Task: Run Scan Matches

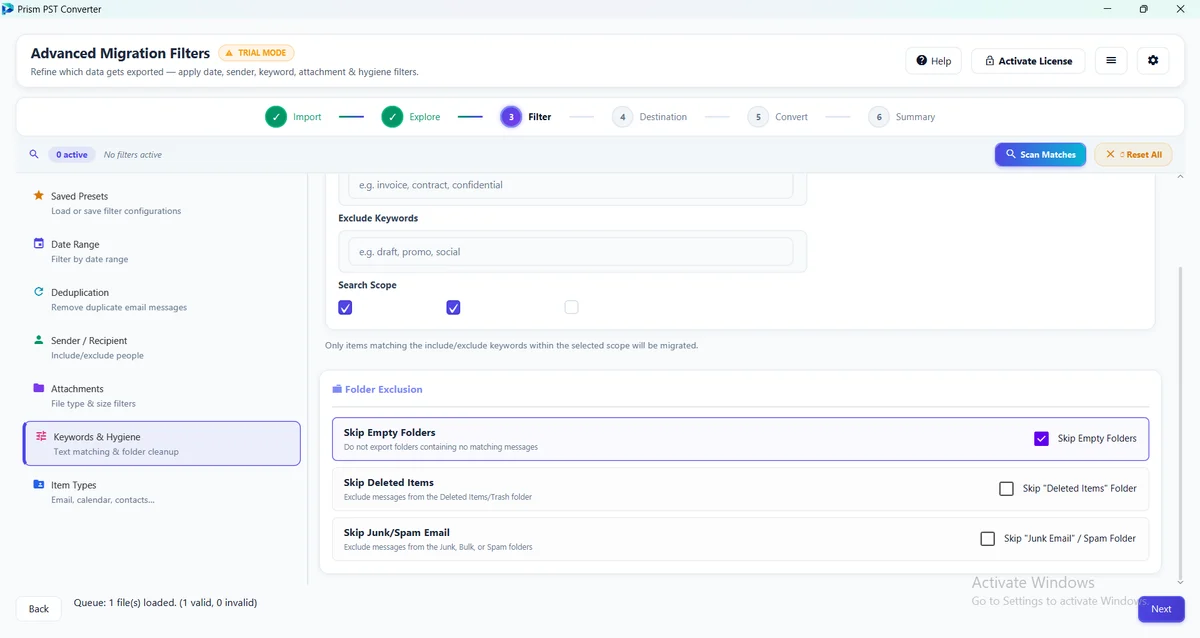Action: click(x=1040, y=155)
